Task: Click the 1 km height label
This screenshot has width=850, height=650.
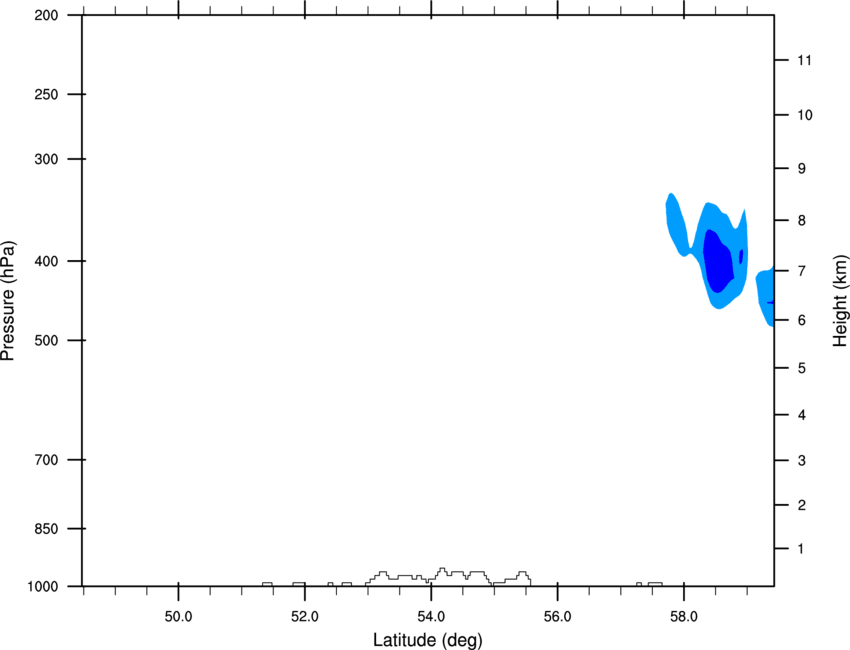Action: pyautogui.click(x=802, y=549)
